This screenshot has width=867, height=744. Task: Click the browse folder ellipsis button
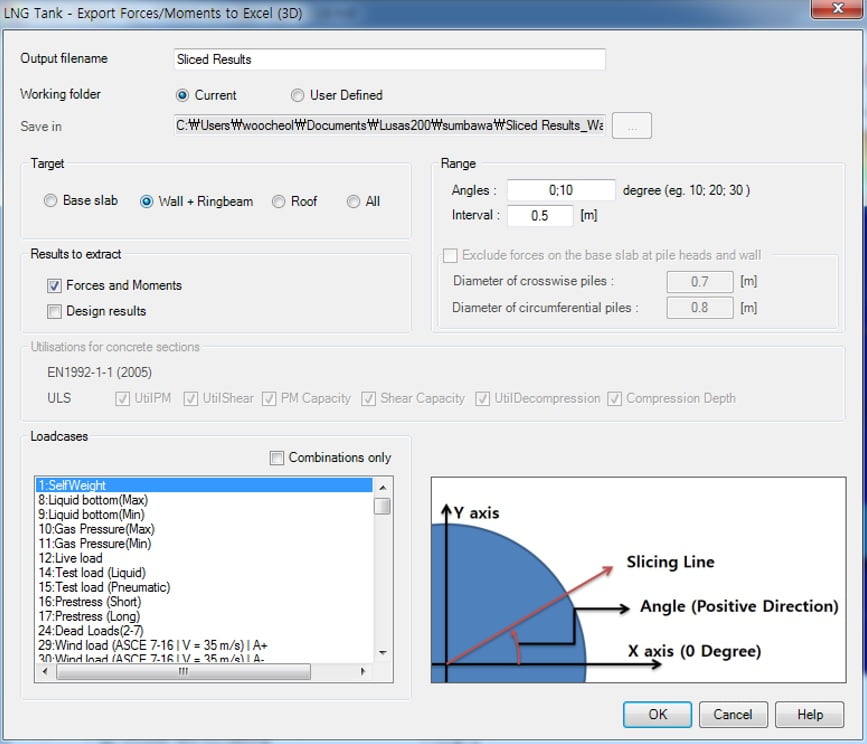[631, 126]
